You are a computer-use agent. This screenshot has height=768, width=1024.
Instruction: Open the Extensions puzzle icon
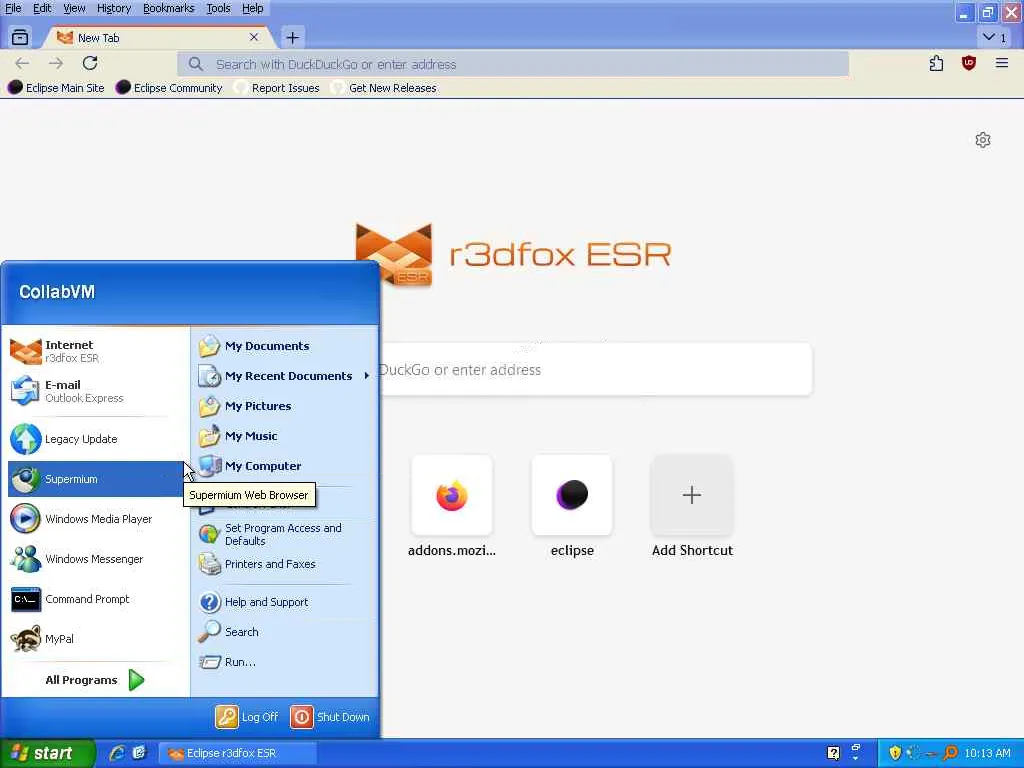(936, 63)
